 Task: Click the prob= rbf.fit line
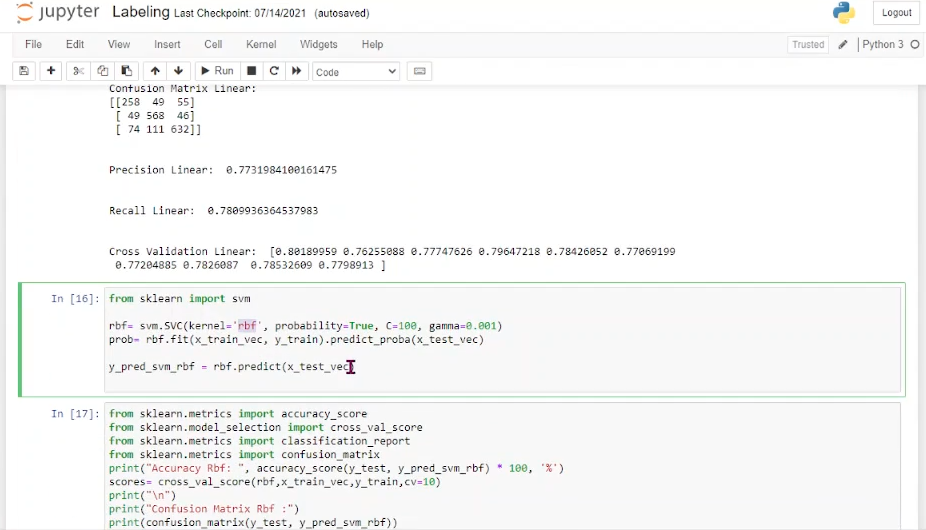pos(296,340)
